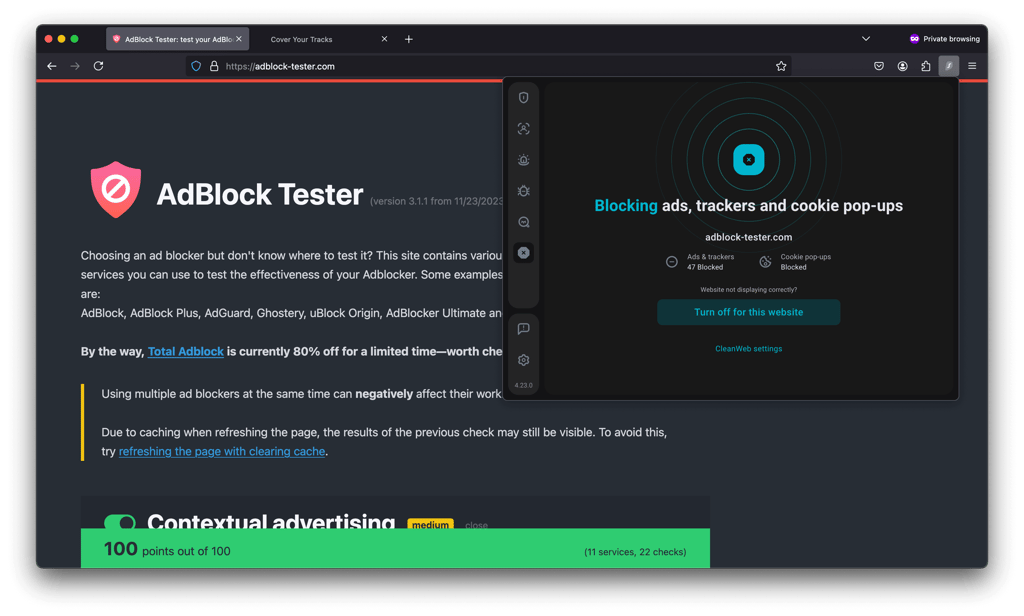Click the close link beside medium badge
This screenshot has width=1024, height=616.
click(x=476, y=525)
